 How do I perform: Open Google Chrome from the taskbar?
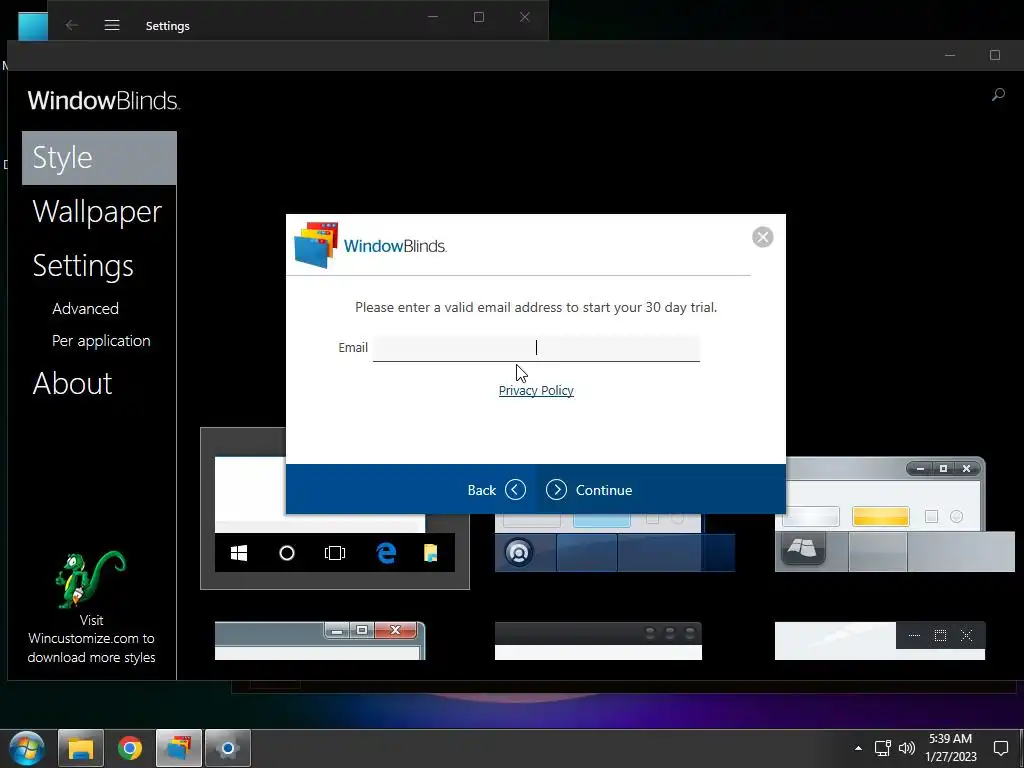[x=130, y=748]
